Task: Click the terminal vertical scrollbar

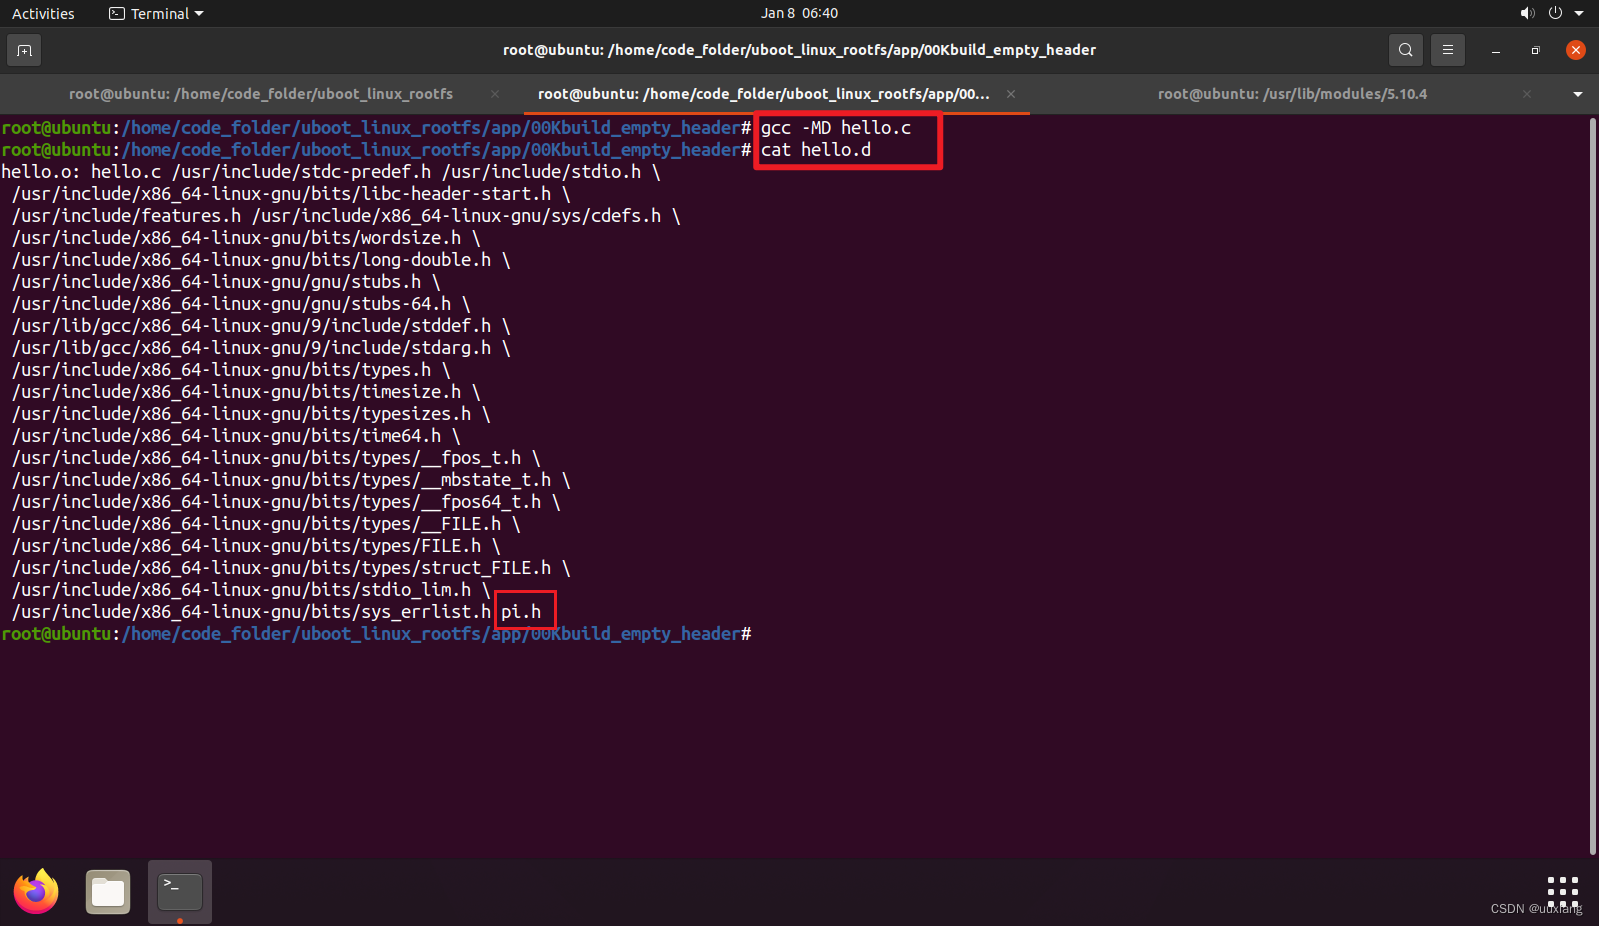Action: tap(1592, 486)
